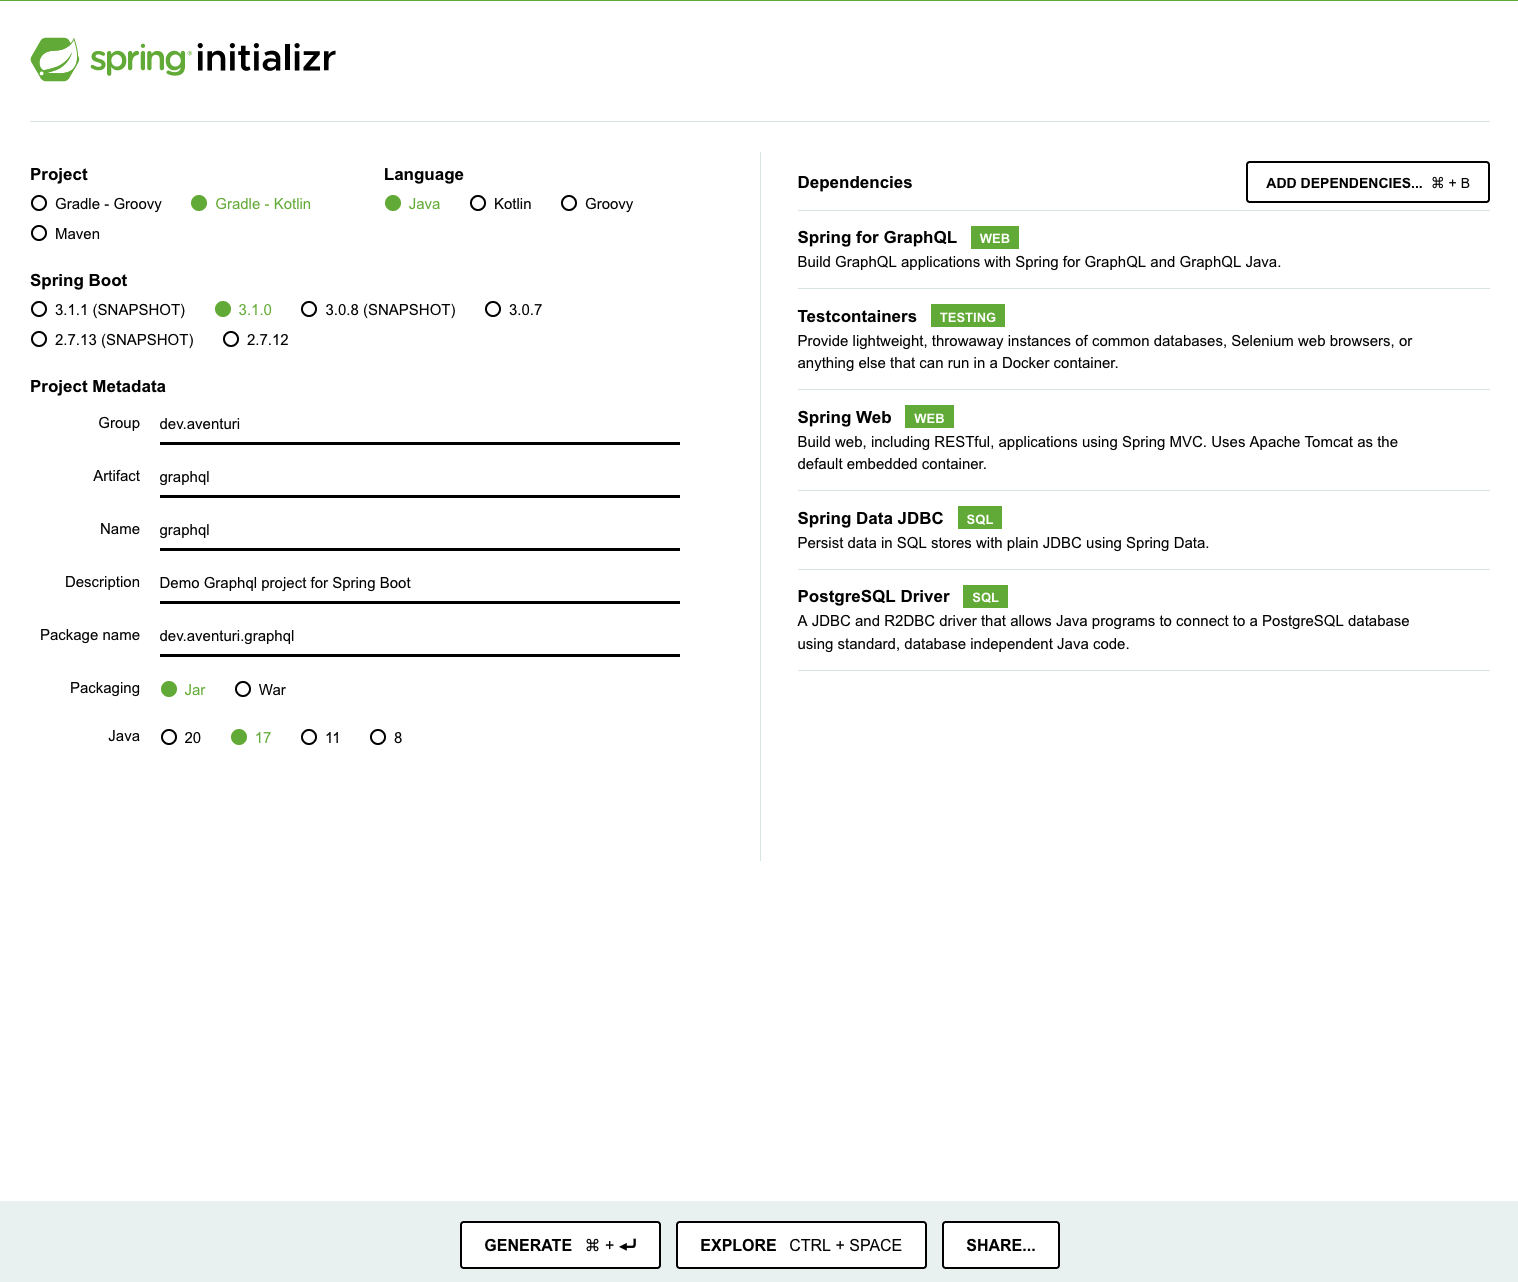Explore the project contents
The width and height of the screenshot is (1518, 1282).
801,1245
